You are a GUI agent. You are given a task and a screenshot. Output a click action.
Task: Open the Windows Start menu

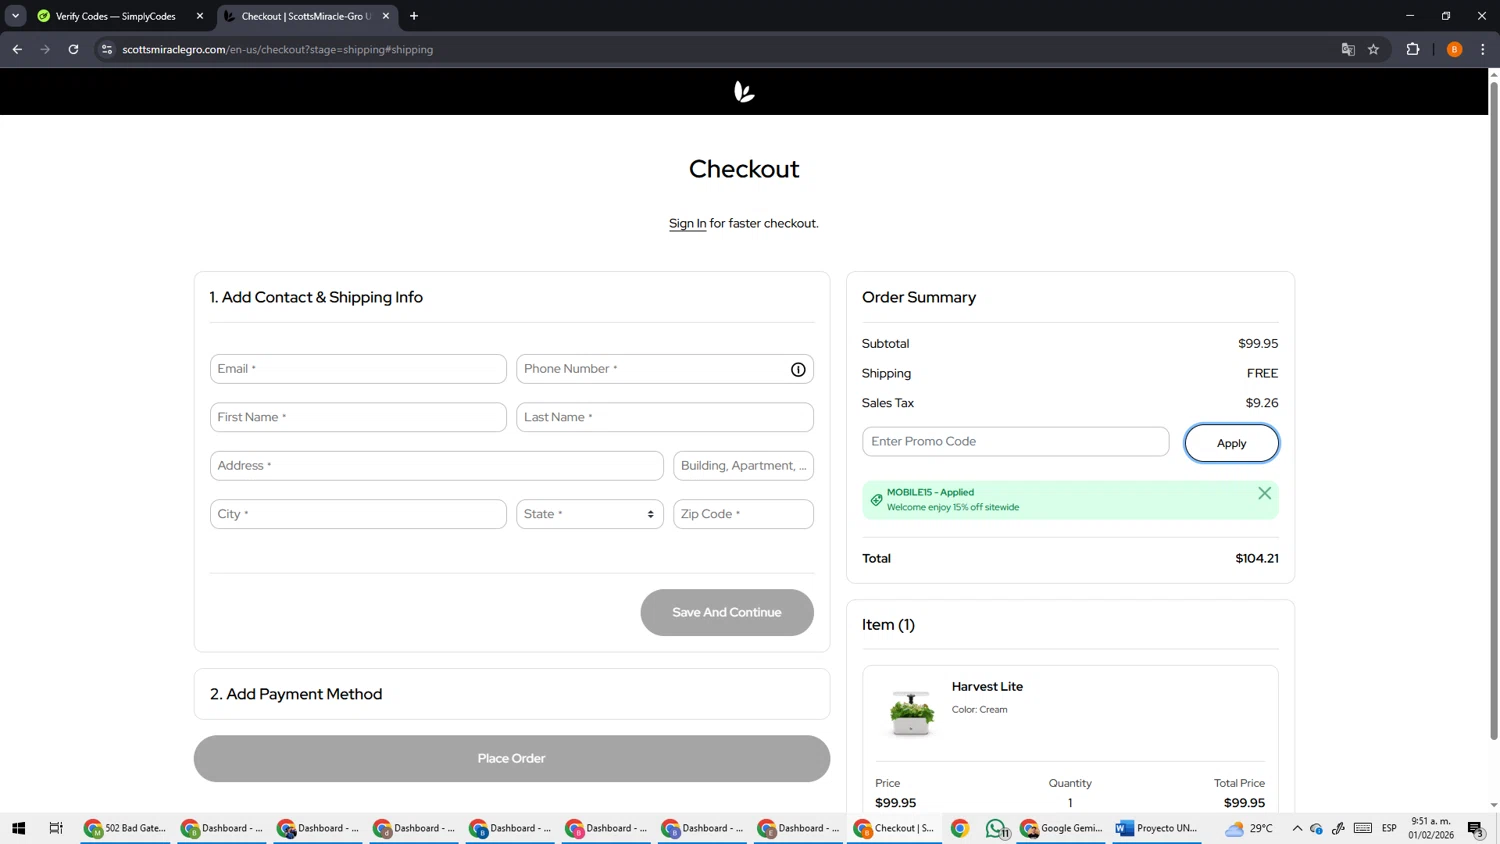18,828
